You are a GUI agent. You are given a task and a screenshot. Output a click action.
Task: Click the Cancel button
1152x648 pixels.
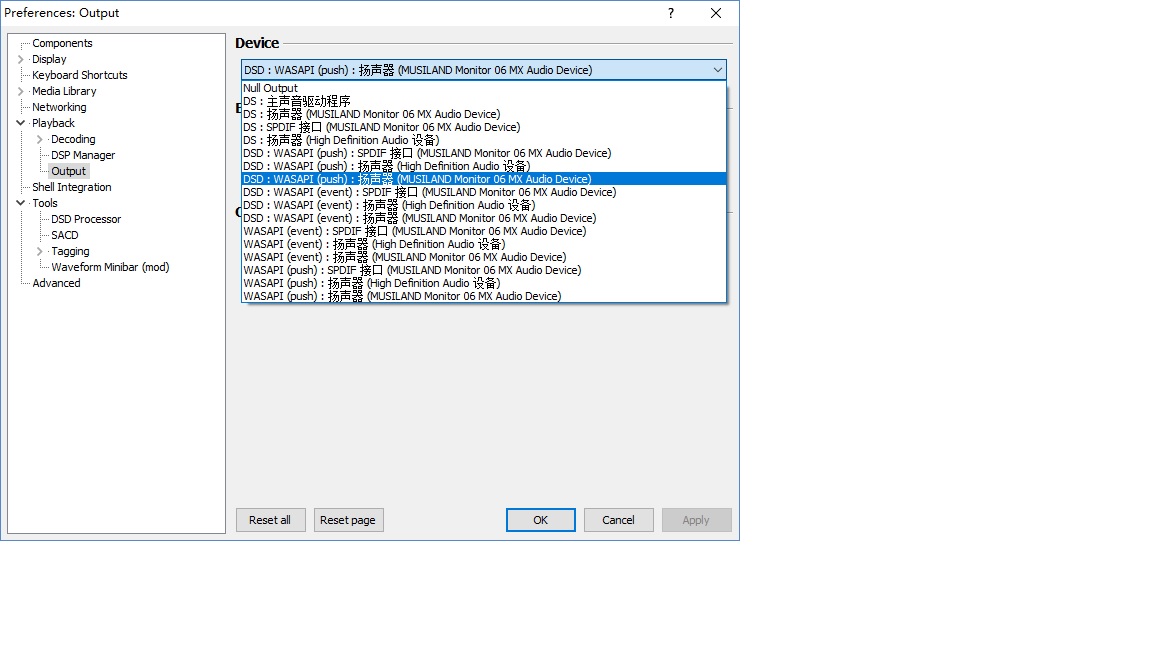(618, 520)
